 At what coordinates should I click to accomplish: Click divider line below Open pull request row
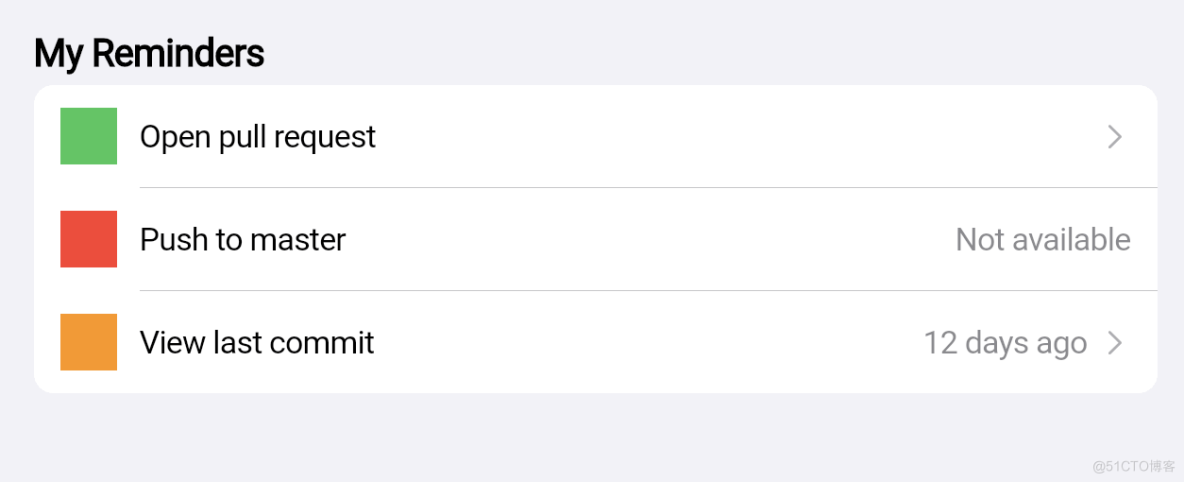pos(648,187)
